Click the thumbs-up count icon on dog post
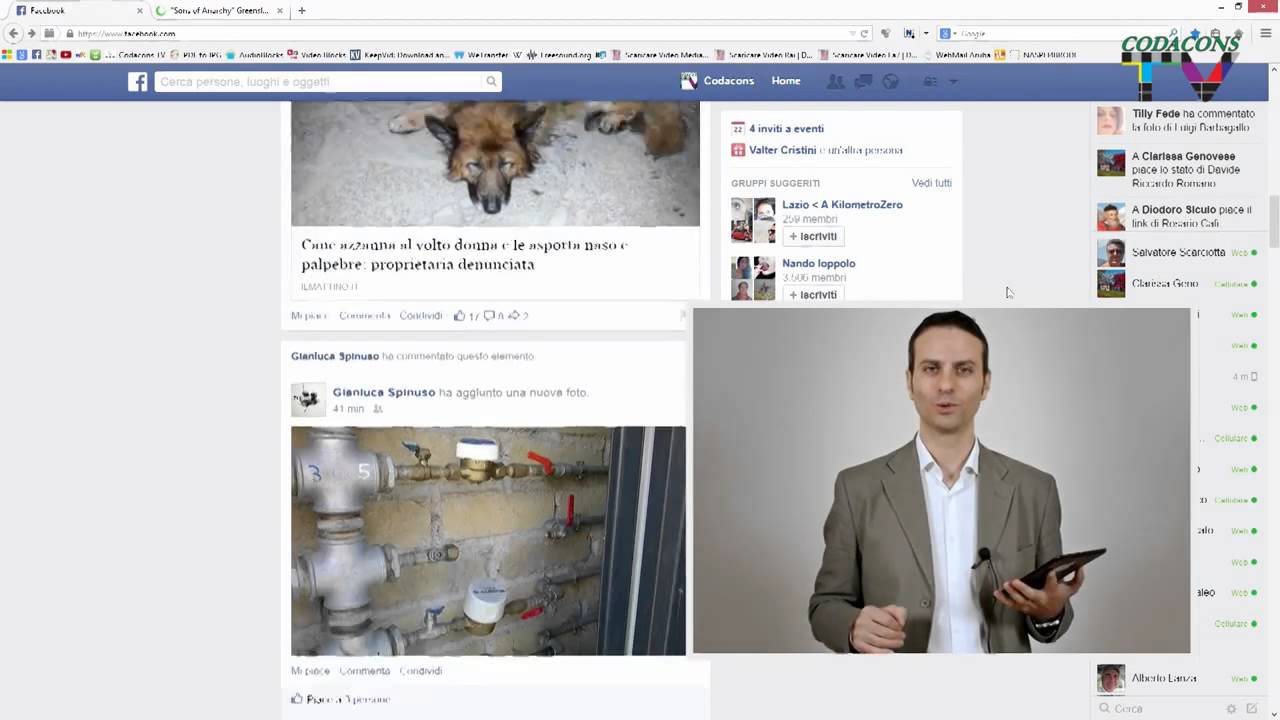 (459, 316)
